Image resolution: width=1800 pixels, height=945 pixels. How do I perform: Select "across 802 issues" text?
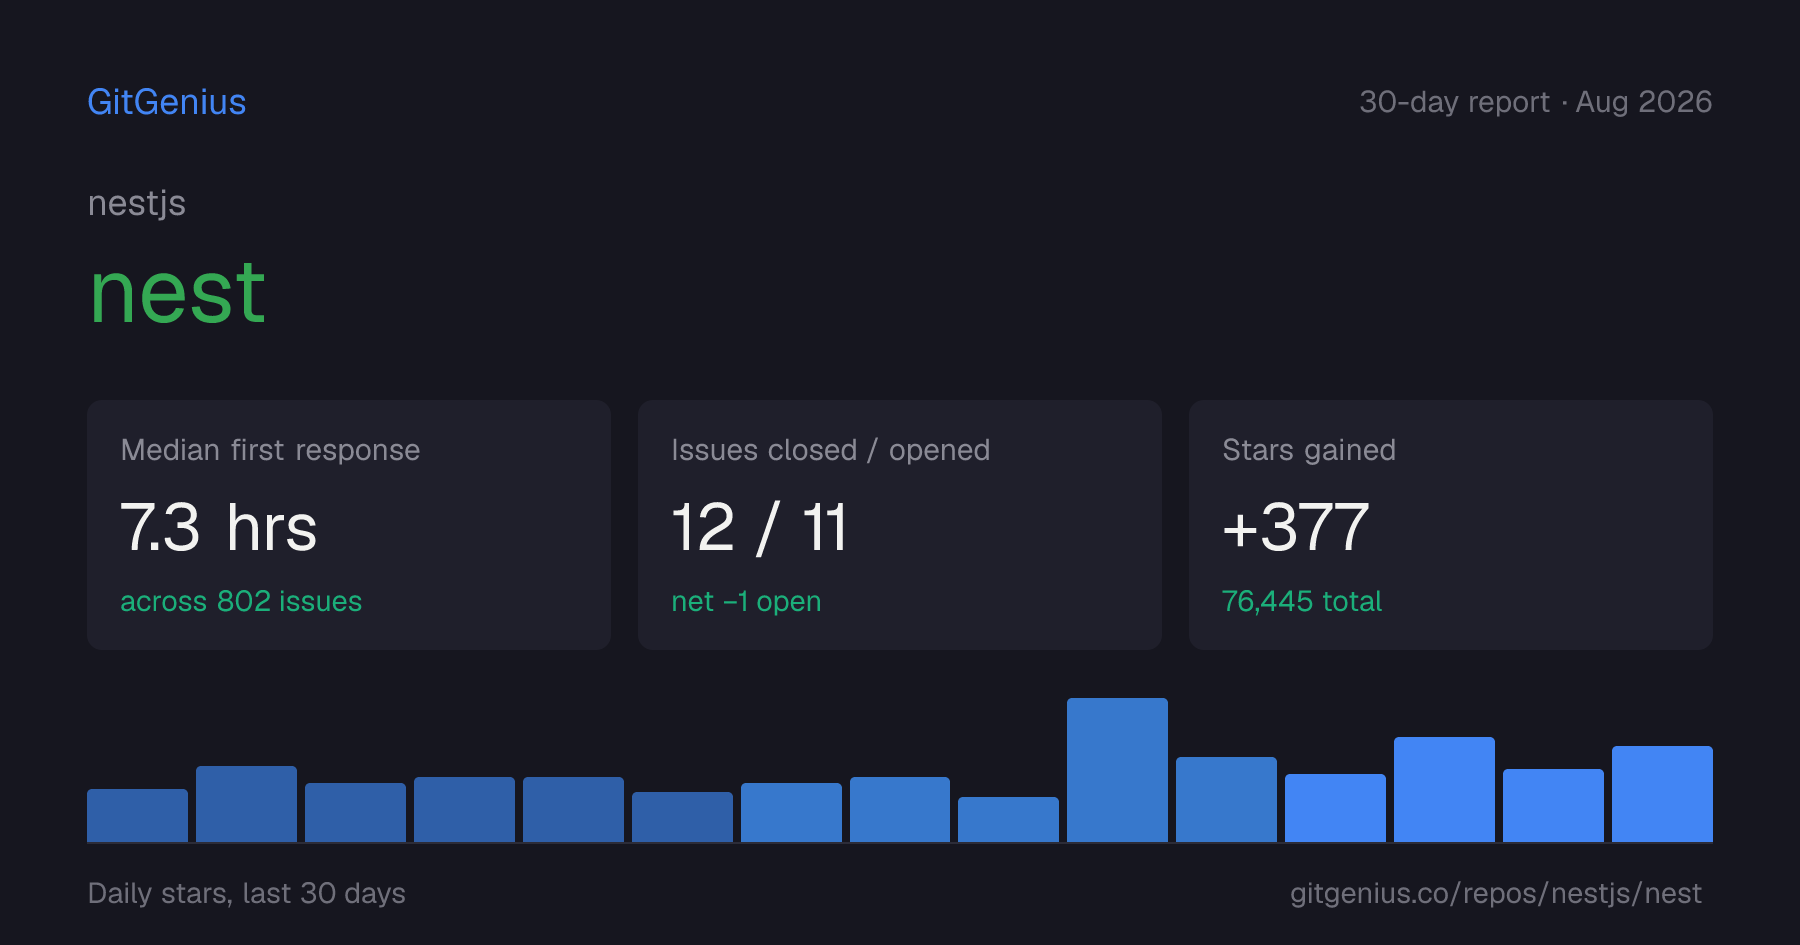pyautogui.click(x=241, y=601)
